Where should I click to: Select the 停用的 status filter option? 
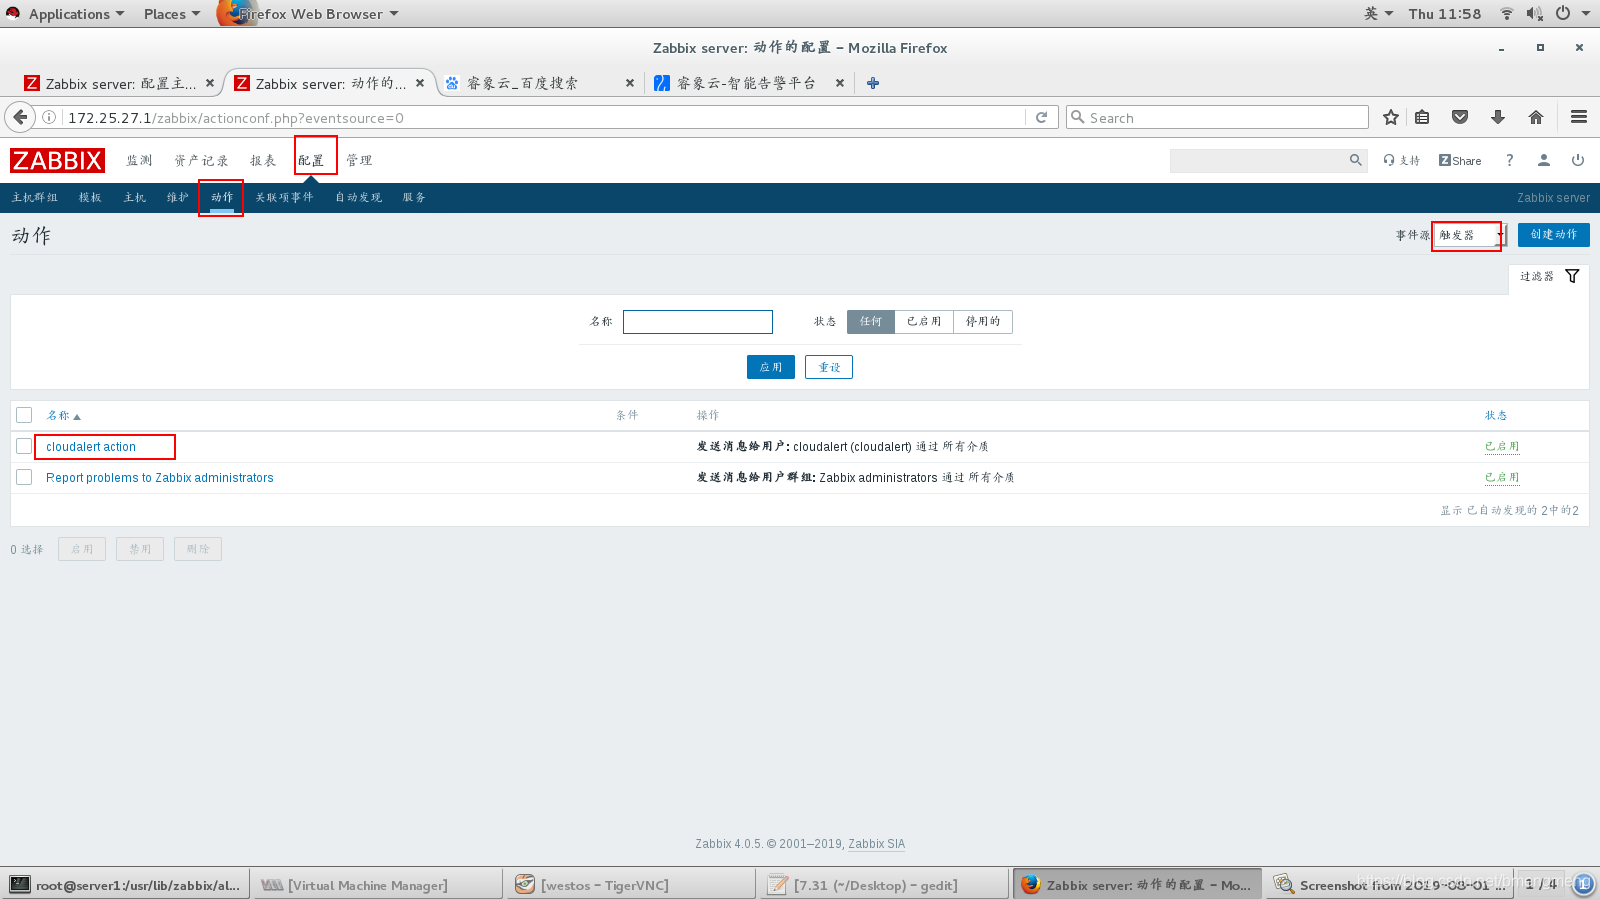[x=983, y=321]
